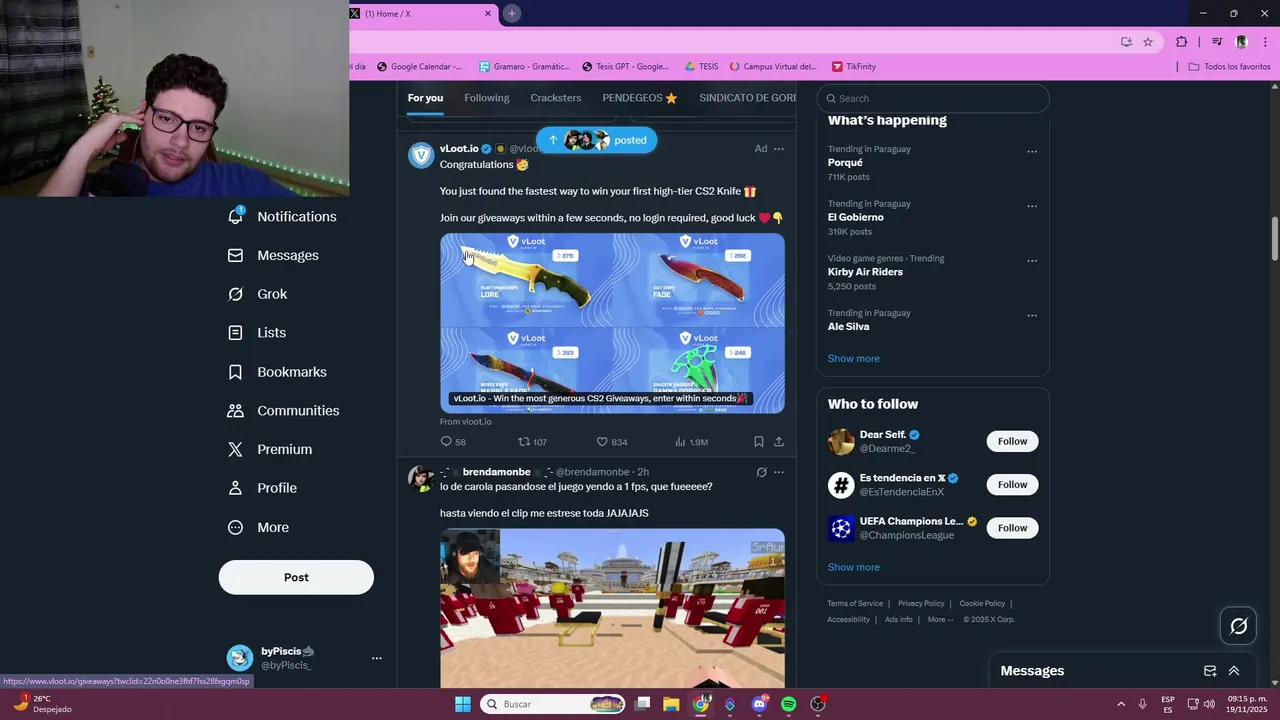1280x720 pixels.
Task: Click the X search field
Action: (x=933, y=98)
